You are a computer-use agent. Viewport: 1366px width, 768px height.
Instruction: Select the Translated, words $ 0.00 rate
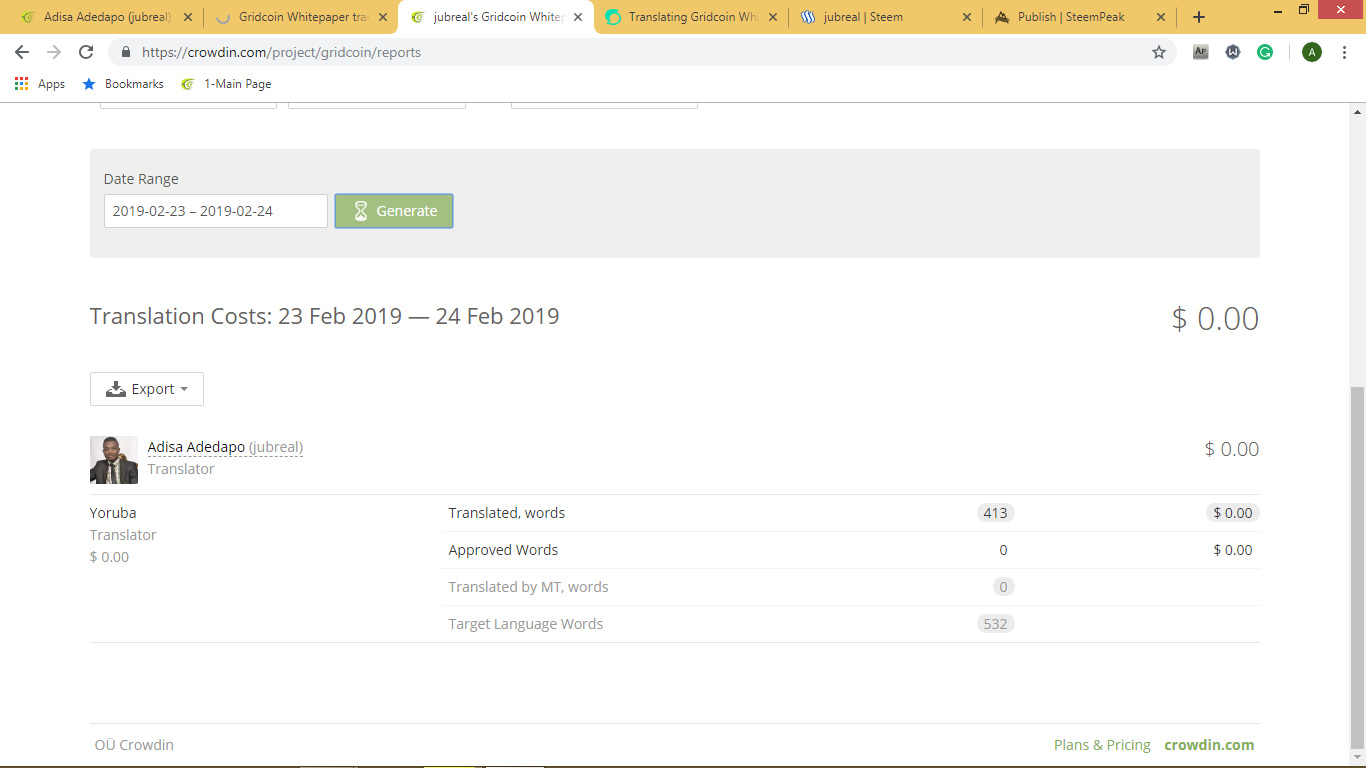[x=1232, y=513]
